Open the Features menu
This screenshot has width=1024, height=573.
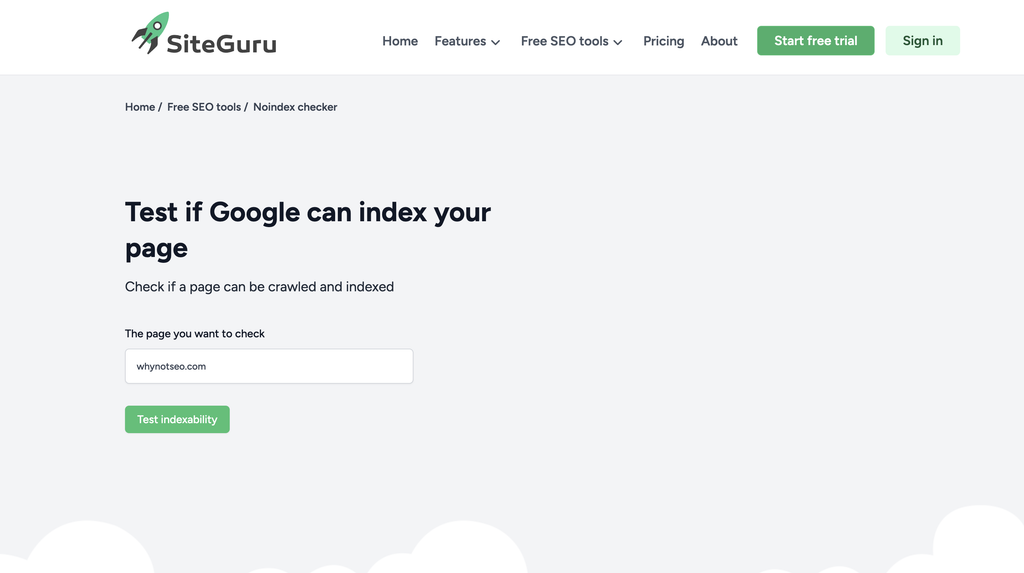pyautogui.click(x=467, y=41)
